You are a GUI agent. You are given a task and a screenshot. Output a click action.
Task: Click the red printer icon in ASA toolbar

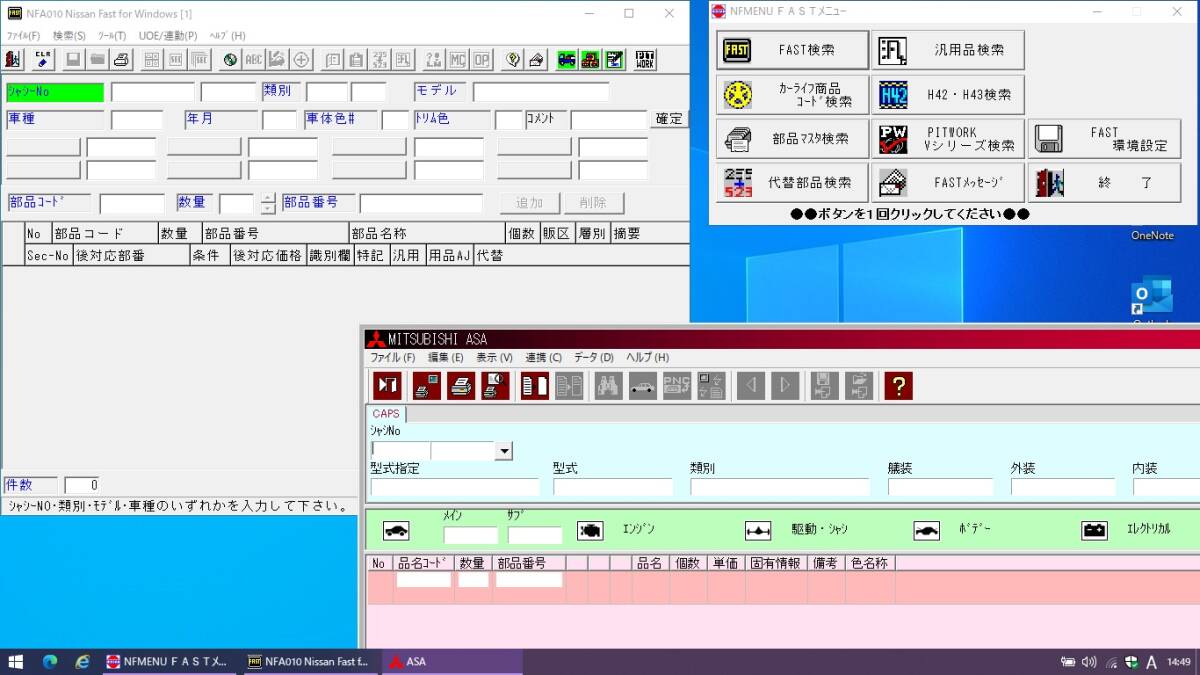click(x=461, y=385)
